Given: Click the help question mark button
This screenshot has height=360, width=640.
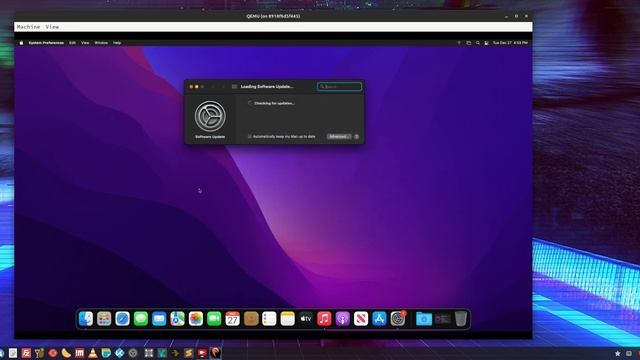Looking at the screenshot, I should tap(356, 136).
